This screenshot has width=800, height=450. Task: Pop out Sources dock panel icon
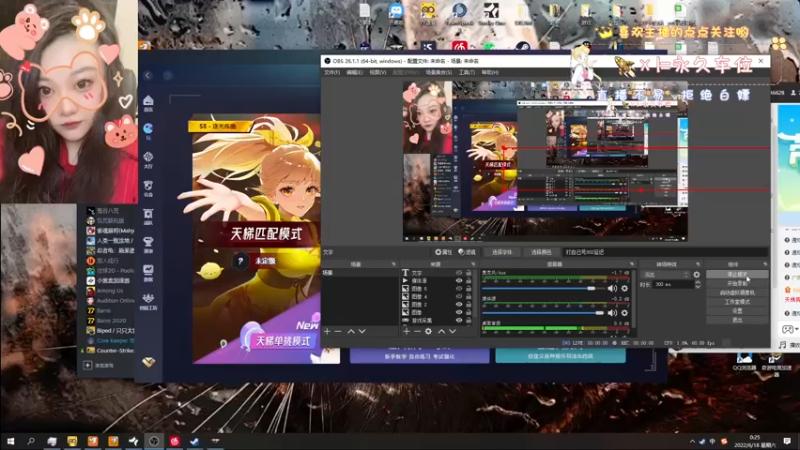(473, 264)
